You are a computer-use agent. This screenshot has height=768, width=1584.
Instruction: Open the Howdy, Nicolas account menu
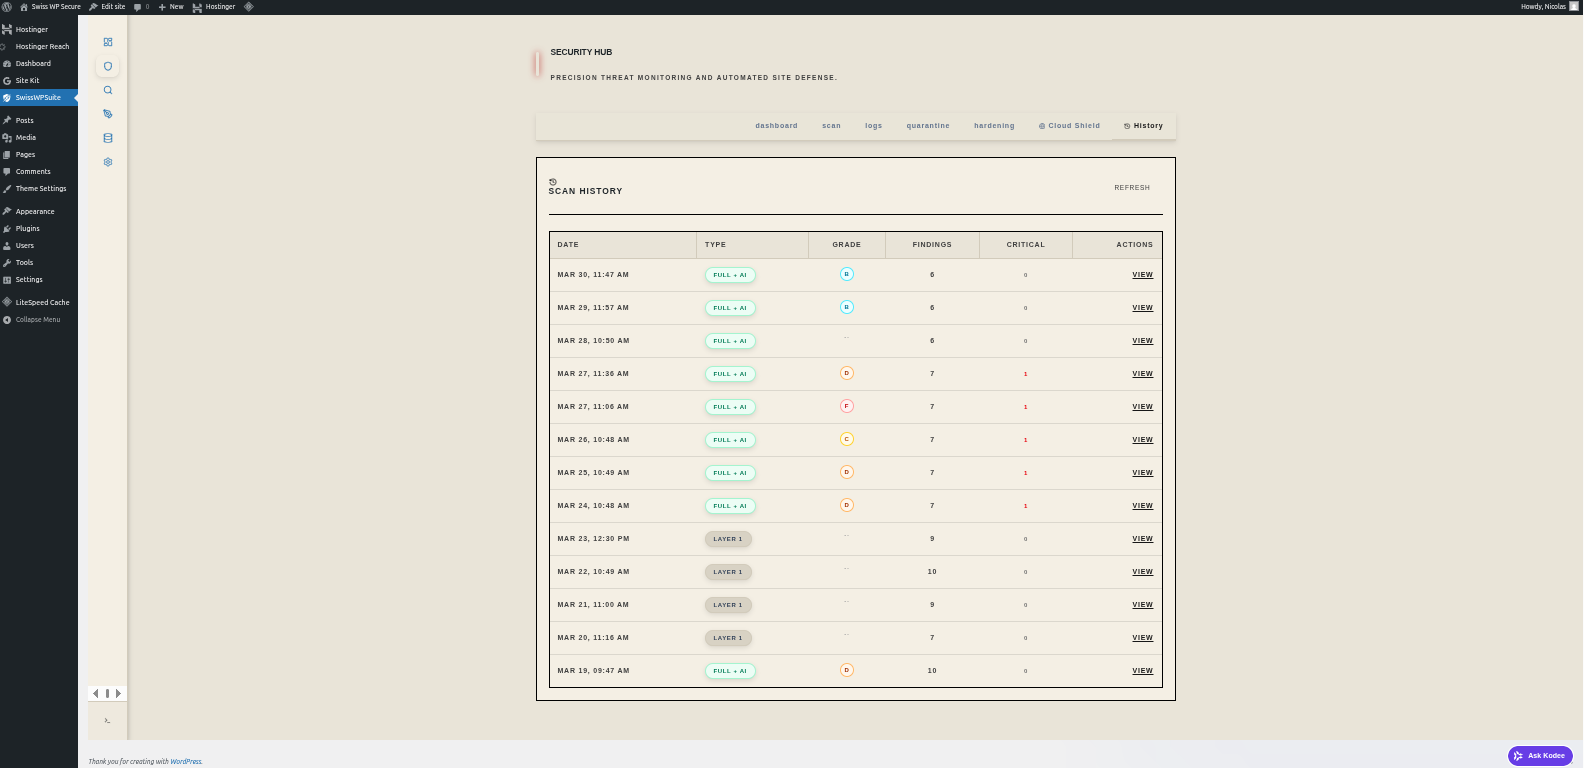point(1548,7)
